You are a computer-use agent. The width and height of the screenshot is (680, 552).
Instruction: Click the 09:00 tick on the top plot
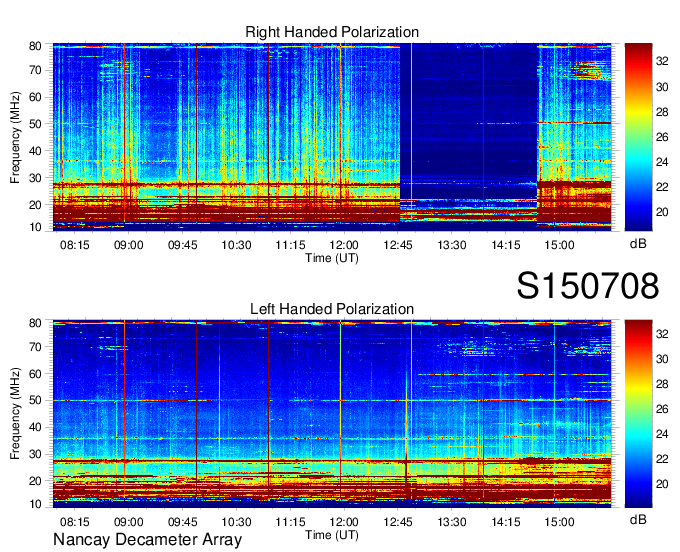[x=128, y=245]
